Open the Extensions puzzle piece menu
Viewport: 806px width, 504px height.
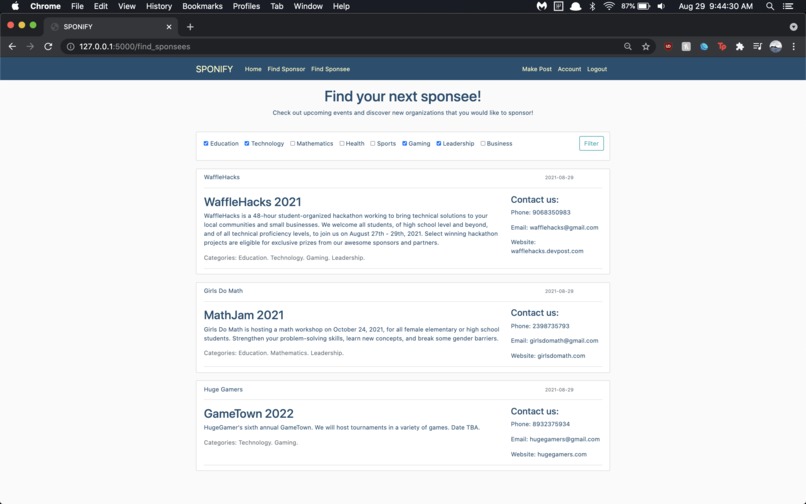pyautogui.click(x=740, y=46)
